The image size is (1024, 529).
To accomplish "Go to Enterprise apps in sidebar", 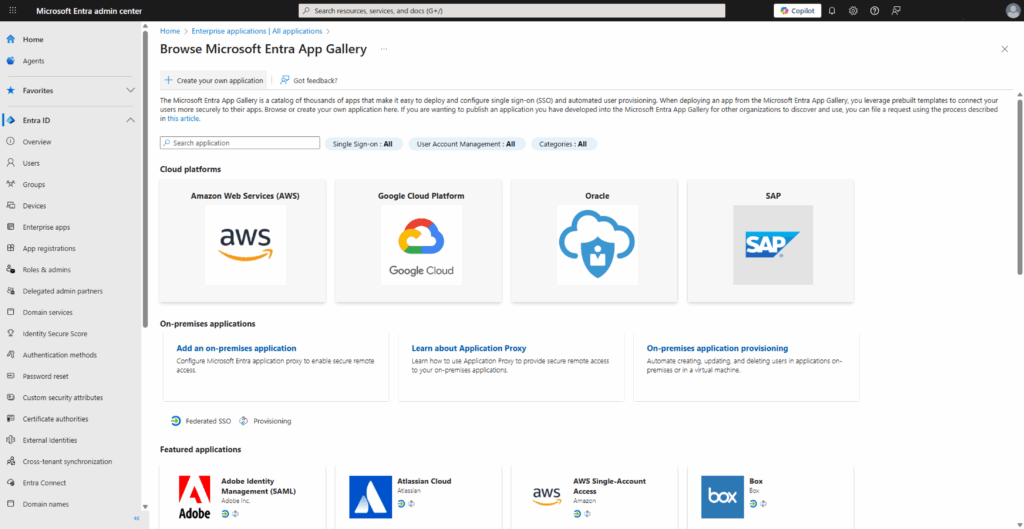I will click(46, 227).
